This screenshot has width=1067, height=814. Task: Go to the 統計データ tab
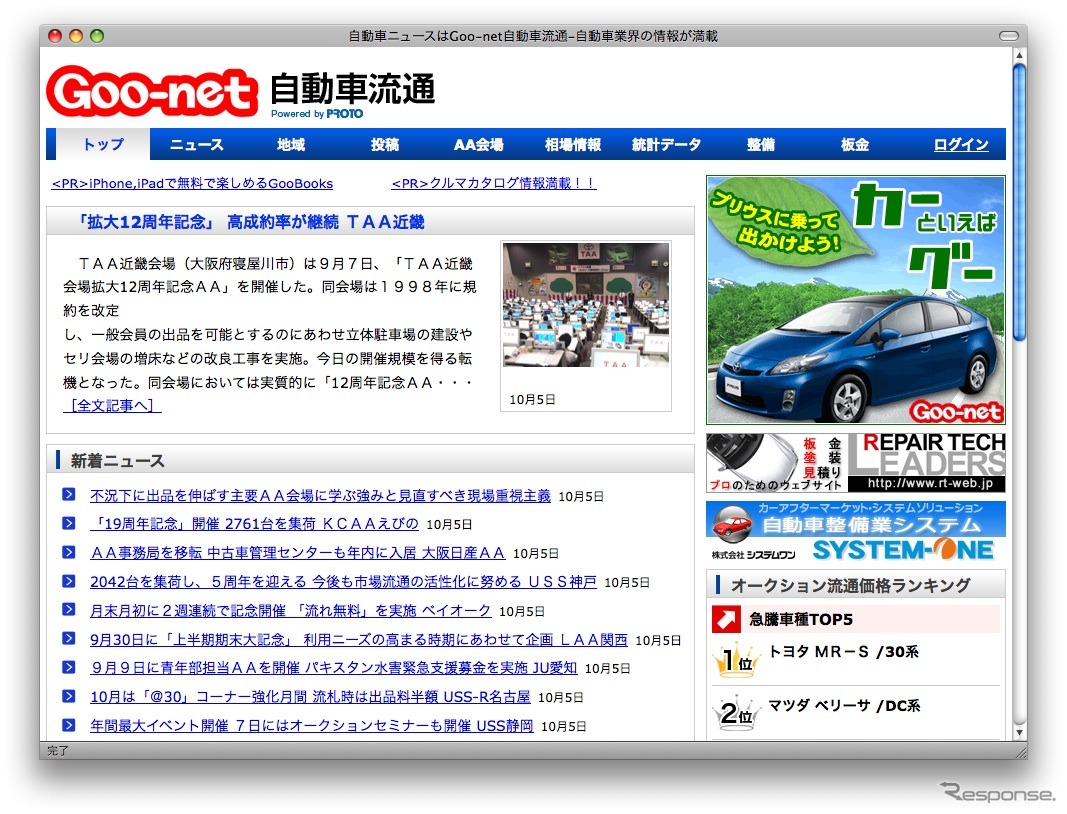666,145
